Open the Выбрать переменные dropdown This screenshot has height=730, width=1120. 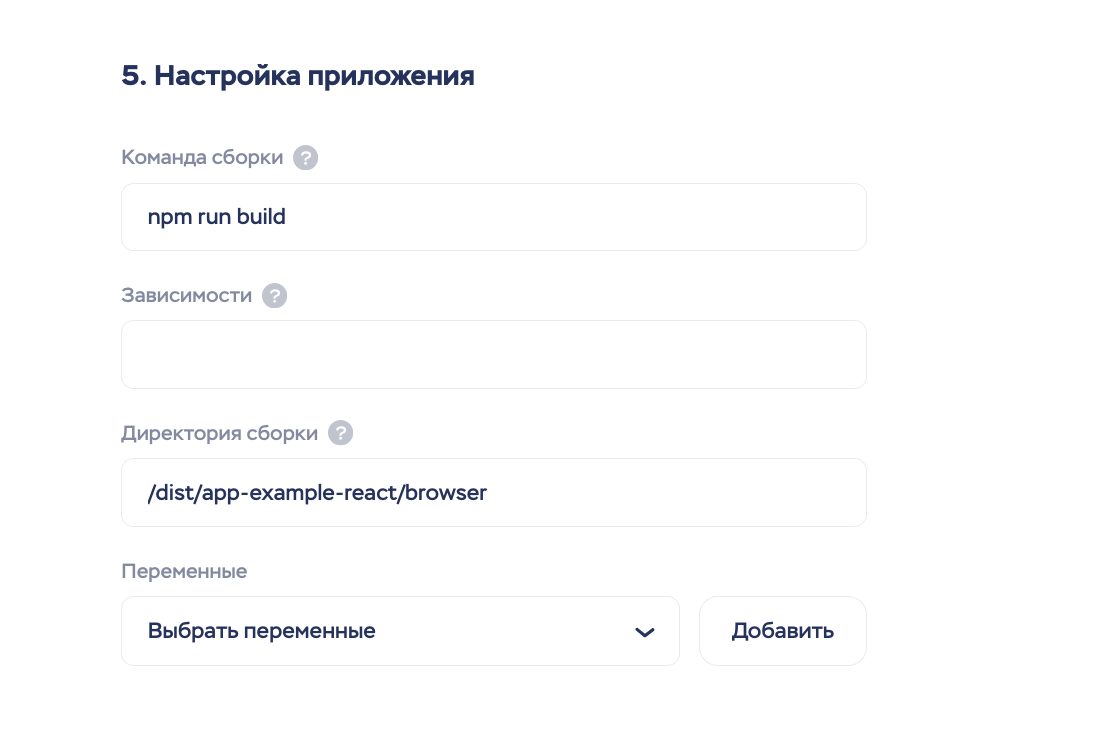(400, 631)
